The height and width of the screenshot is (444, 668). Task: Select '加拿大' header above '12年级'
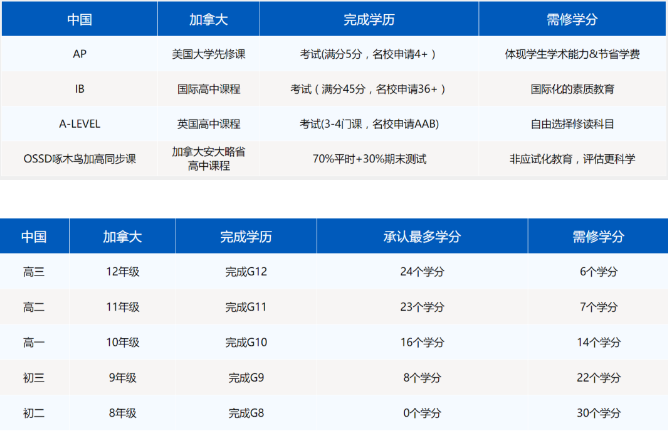coord(122,236)
